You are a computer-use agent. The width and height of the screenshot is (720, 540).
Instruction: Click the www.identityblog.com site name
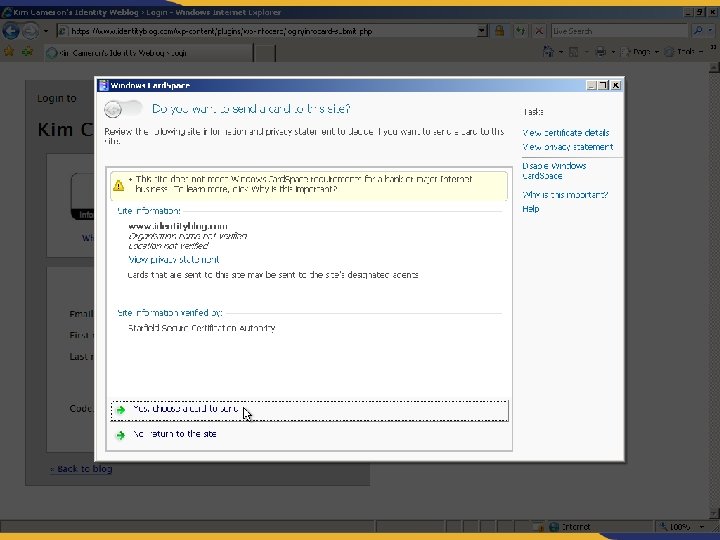coord(178,226)
